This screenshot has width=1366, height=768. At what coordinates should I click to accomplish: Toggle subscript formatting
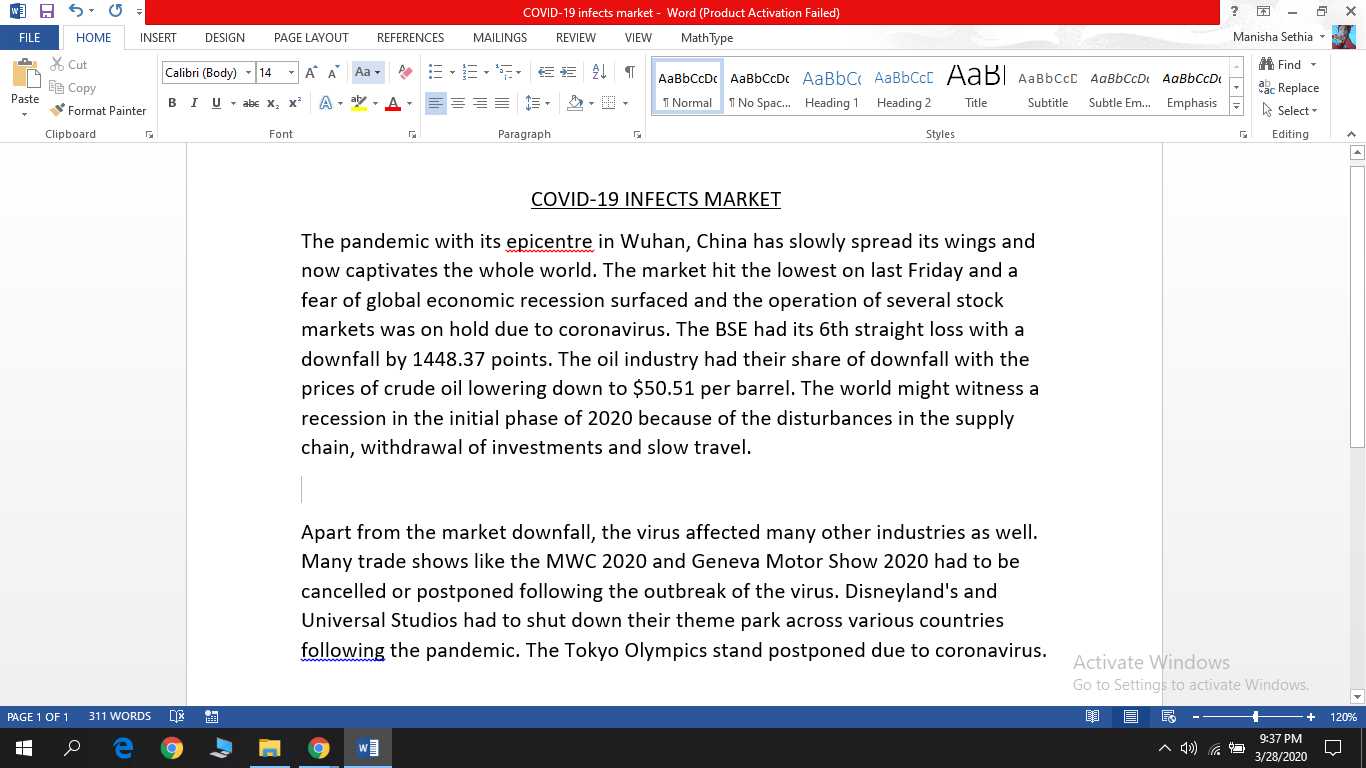tap(273, 103)
